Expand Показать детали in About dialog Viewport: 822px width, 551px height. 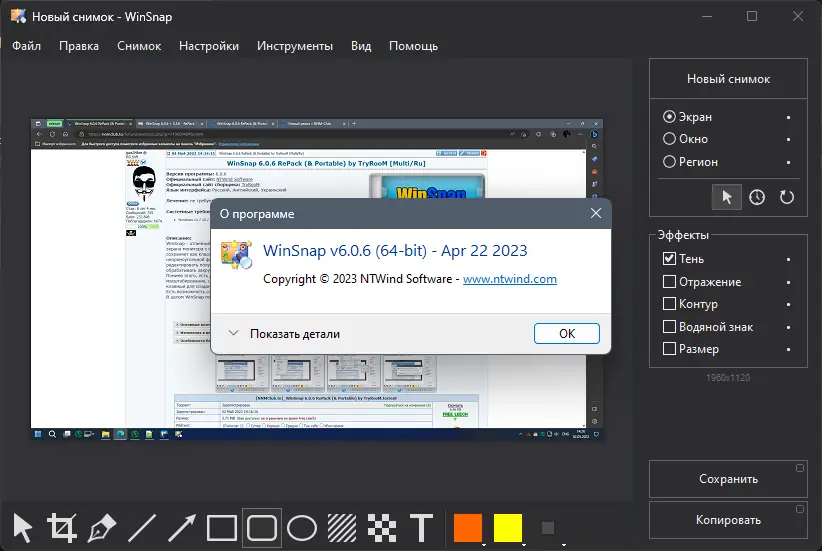click(285, 334)
